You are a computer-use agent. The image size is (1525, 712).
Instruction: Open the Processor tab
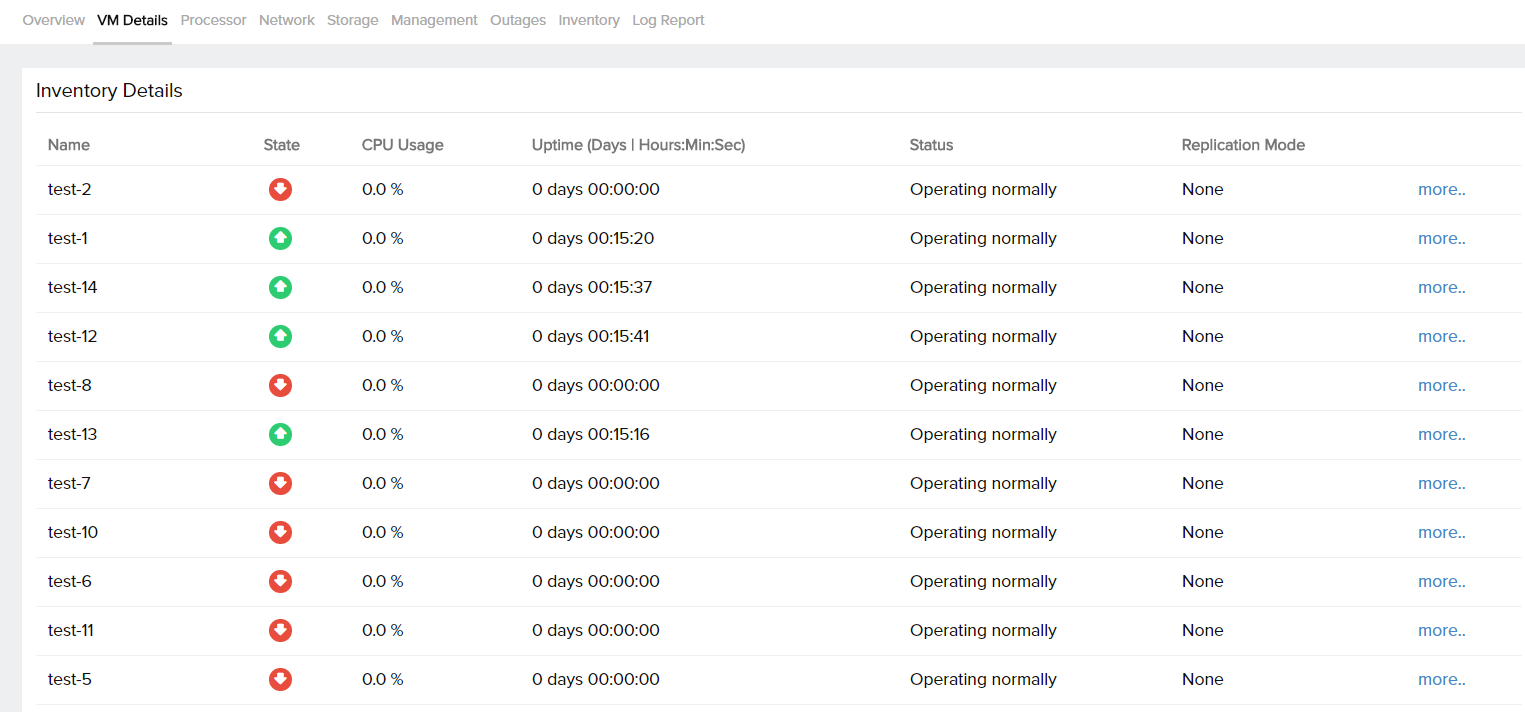[x=213, y=20]
